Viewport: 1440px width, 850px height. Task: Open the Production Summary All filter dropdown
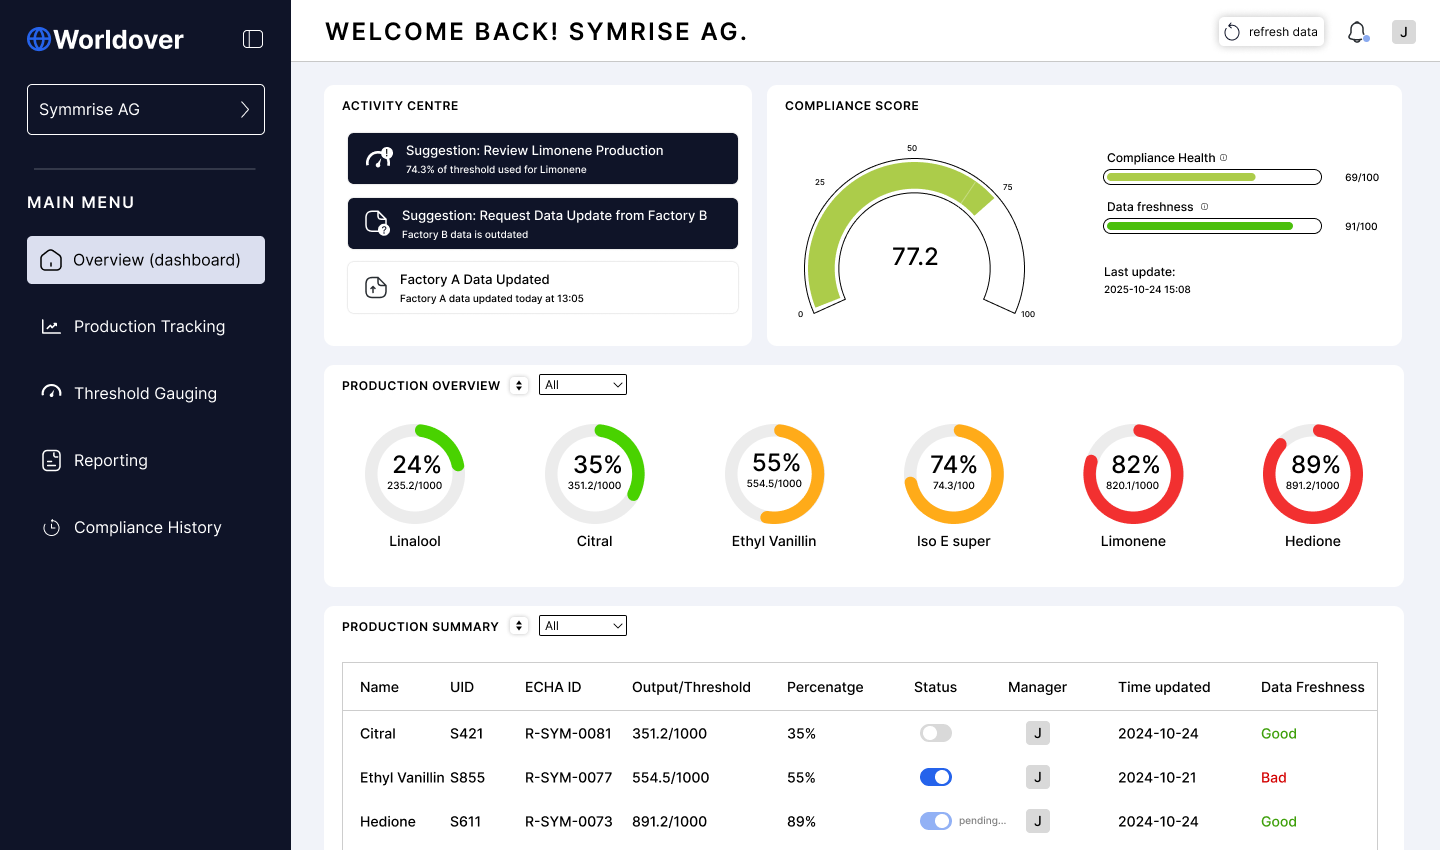583,626
